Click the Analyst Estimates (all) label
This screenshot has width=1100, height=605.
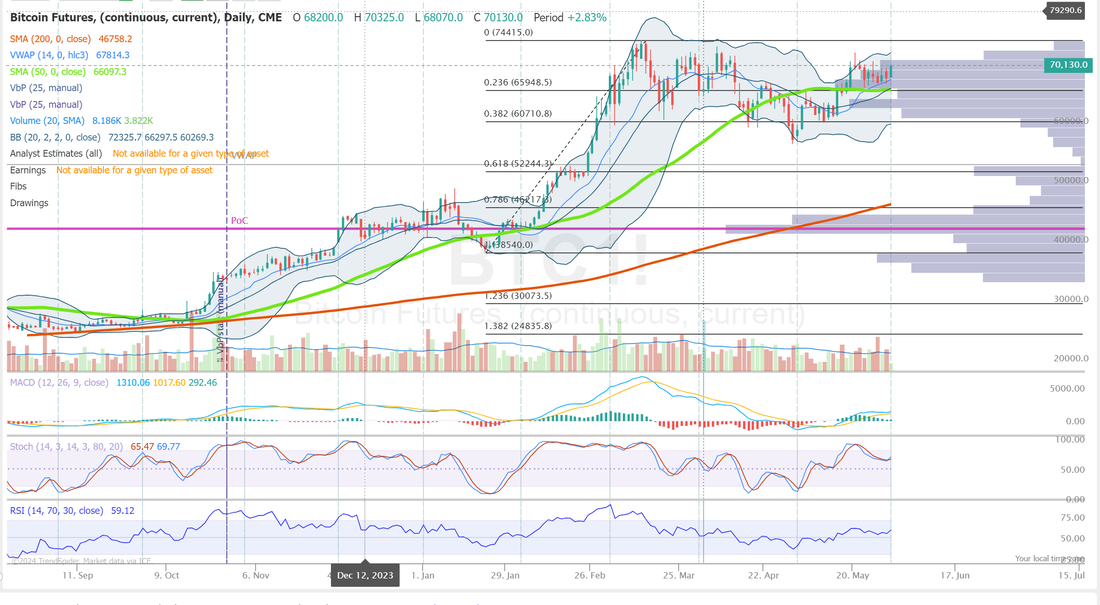pyautogui.click(x=56, y=154)
